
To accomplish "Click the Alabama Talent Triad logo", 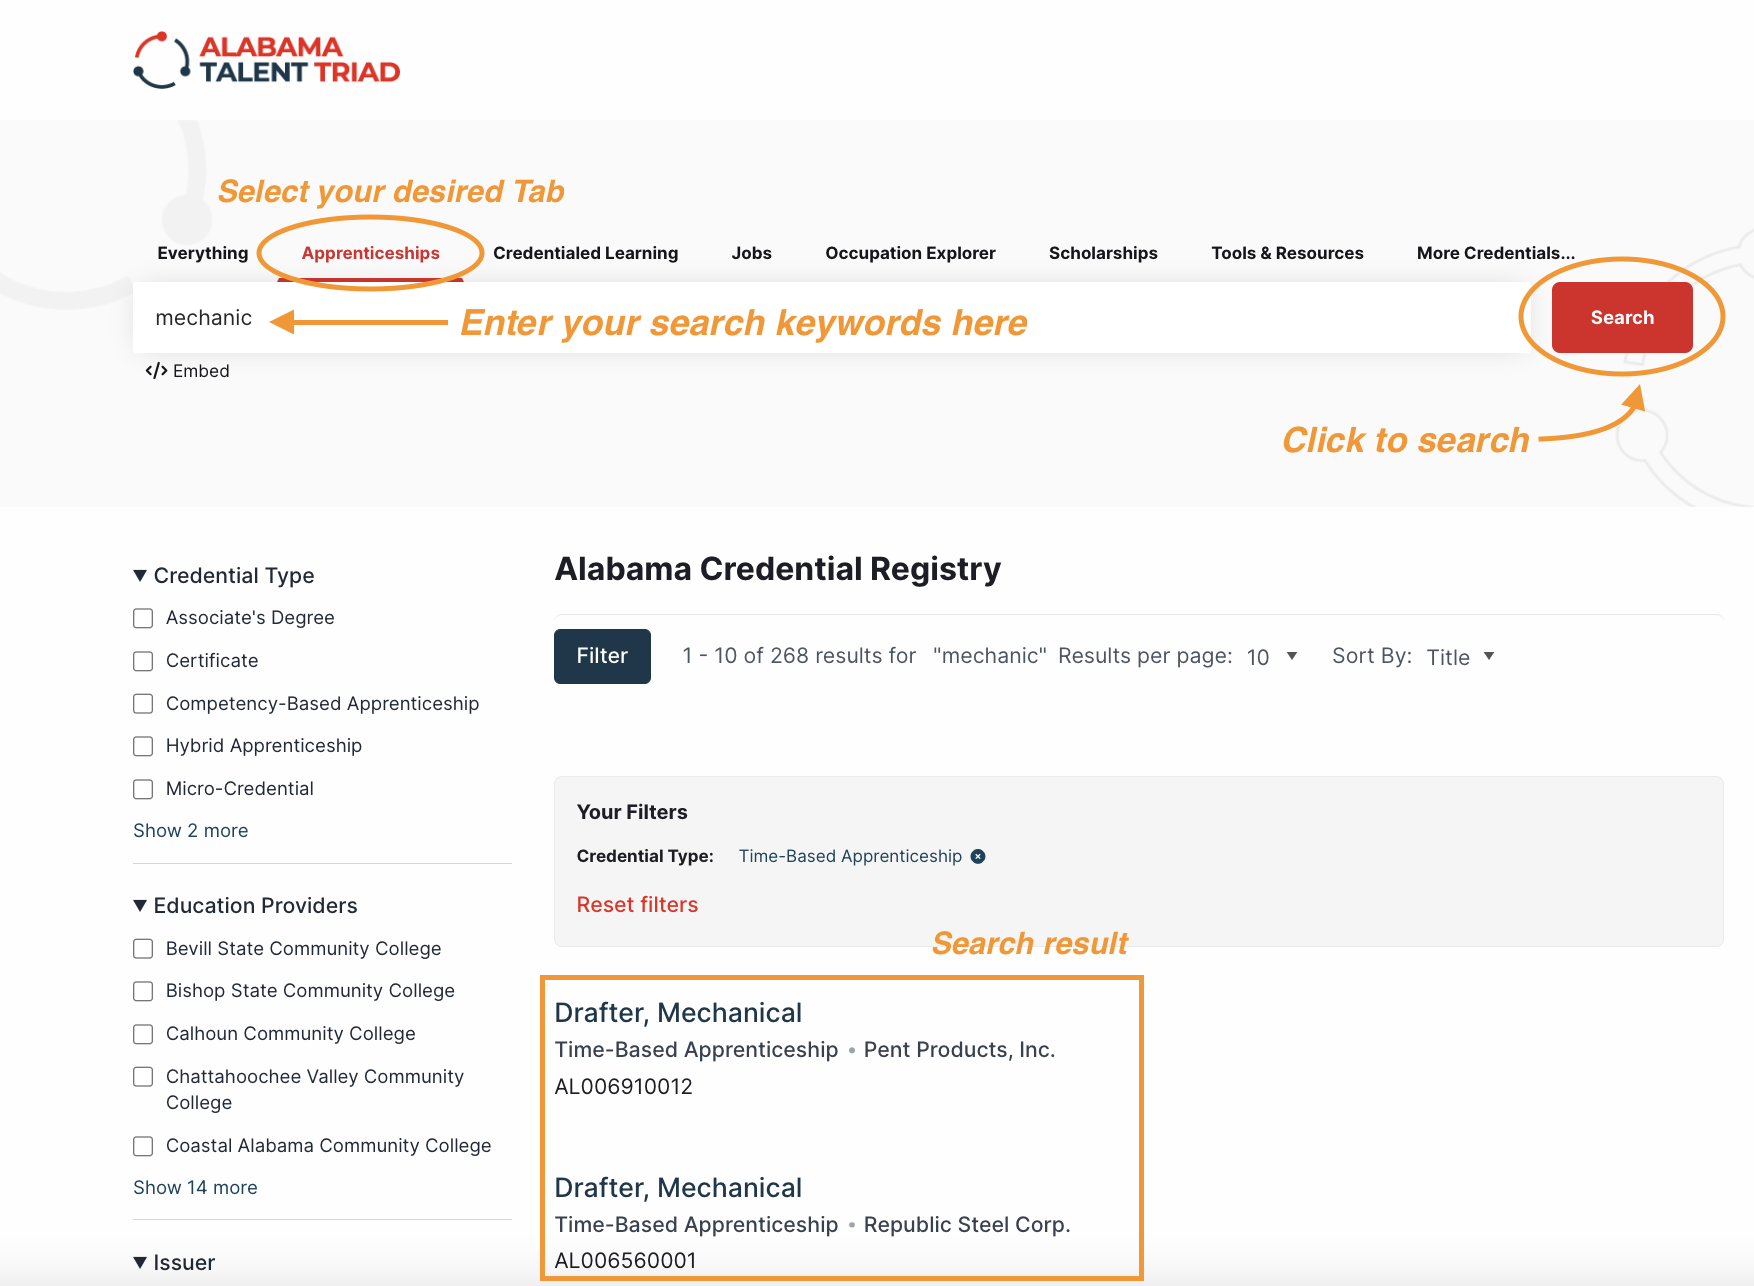I will coord(266,60).
